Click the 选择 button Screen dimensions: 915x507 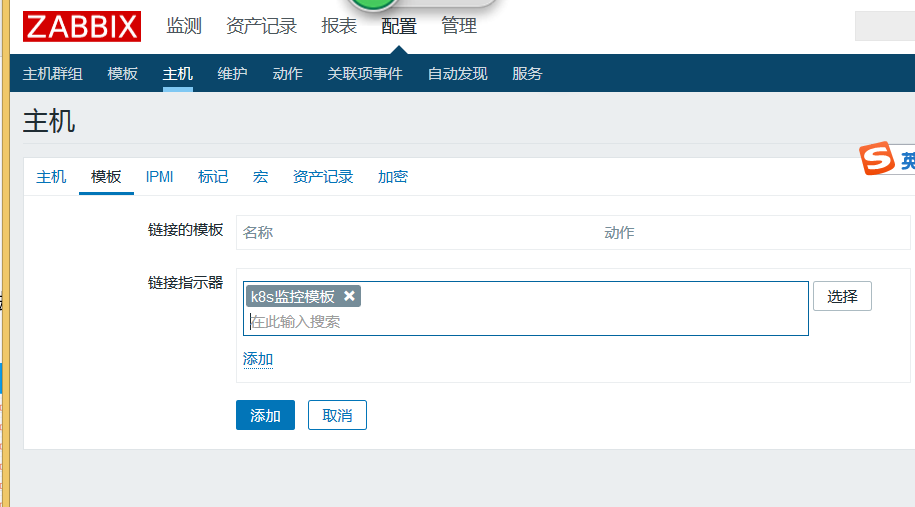point(842,296)
